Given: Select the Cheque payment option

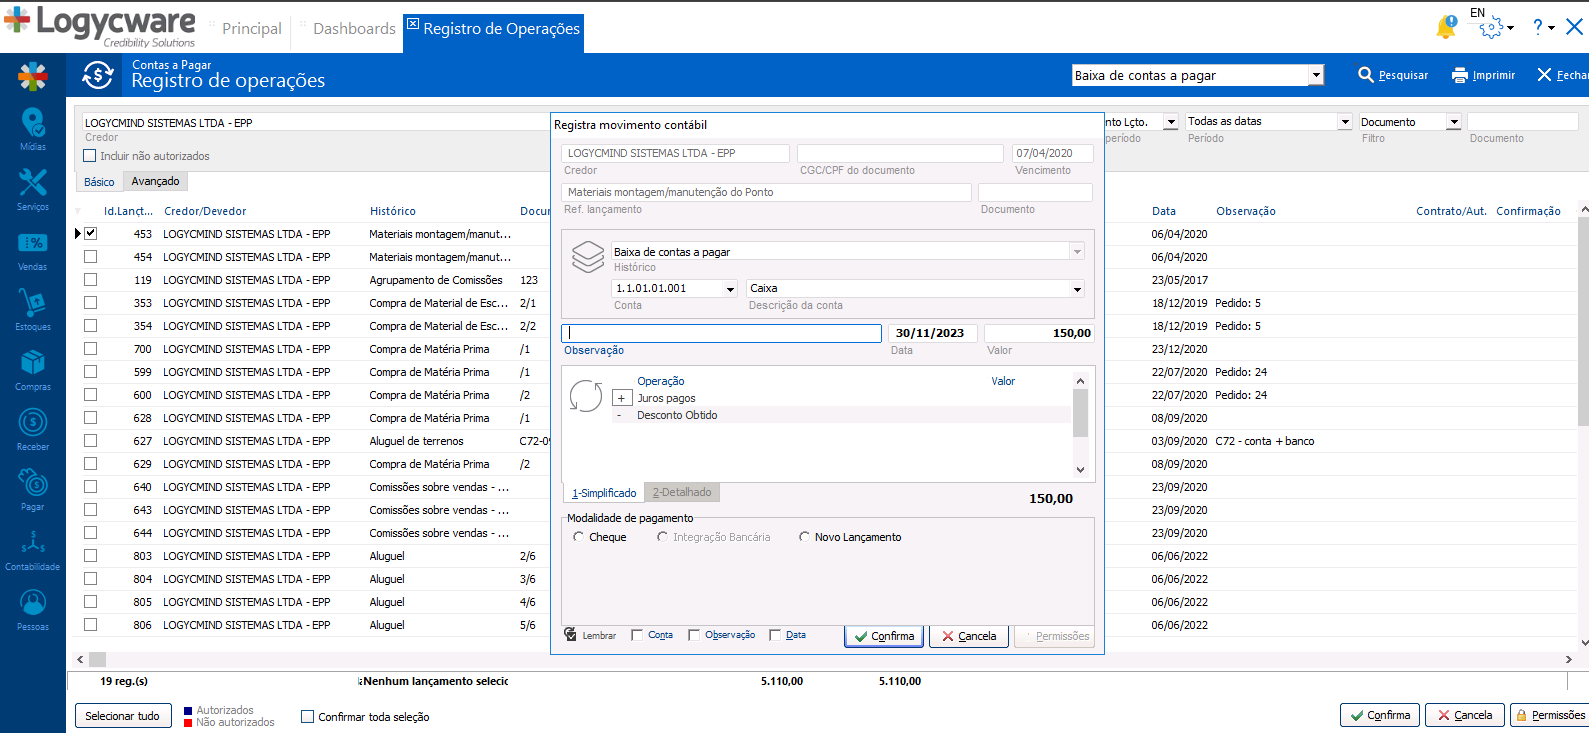Looking at the screenshot, I should pyautogui.click(x=579, y=537).
